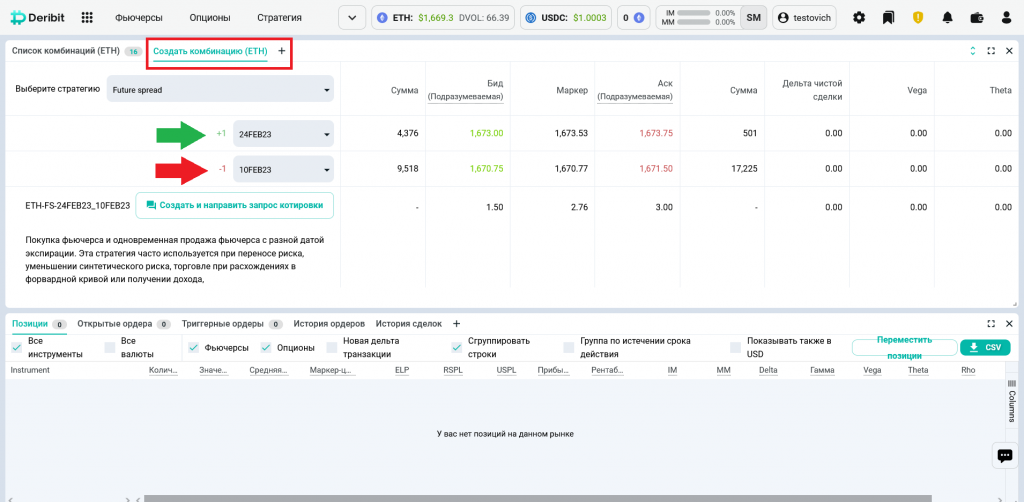Expand the 10FEB23 expiry dropdown
Screen dimensions: 1024x502
(283, 170)
